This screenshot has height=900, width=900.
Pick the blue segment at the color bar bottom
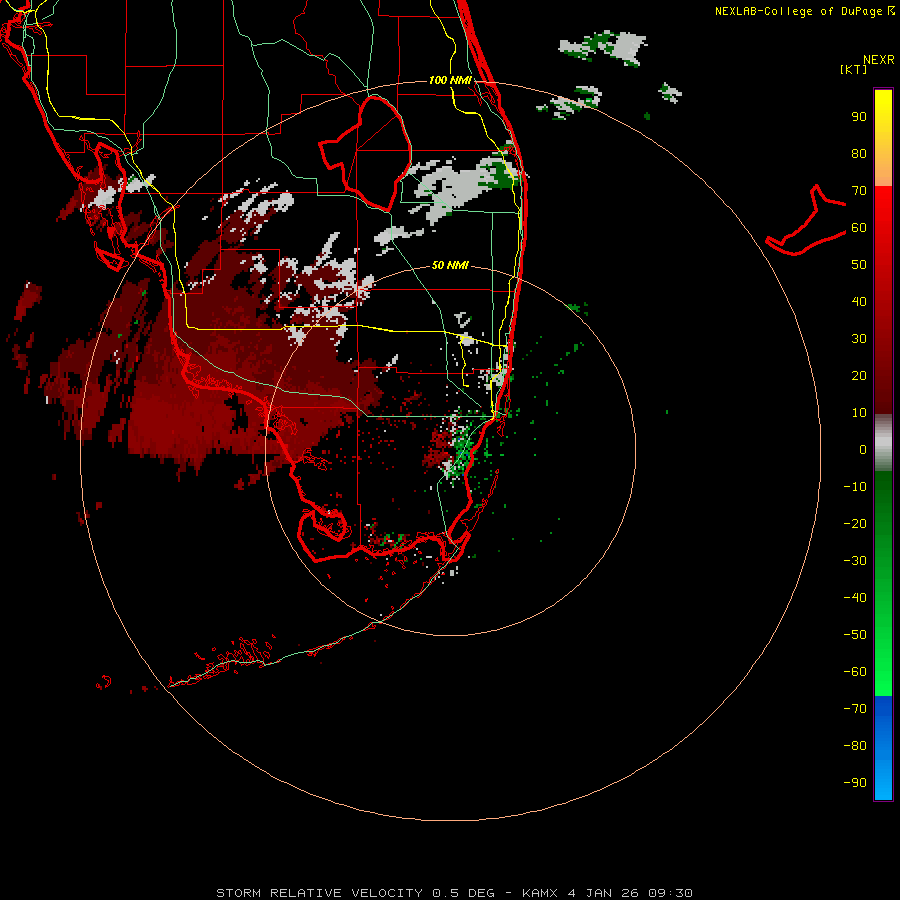click(x=883, y=747)
